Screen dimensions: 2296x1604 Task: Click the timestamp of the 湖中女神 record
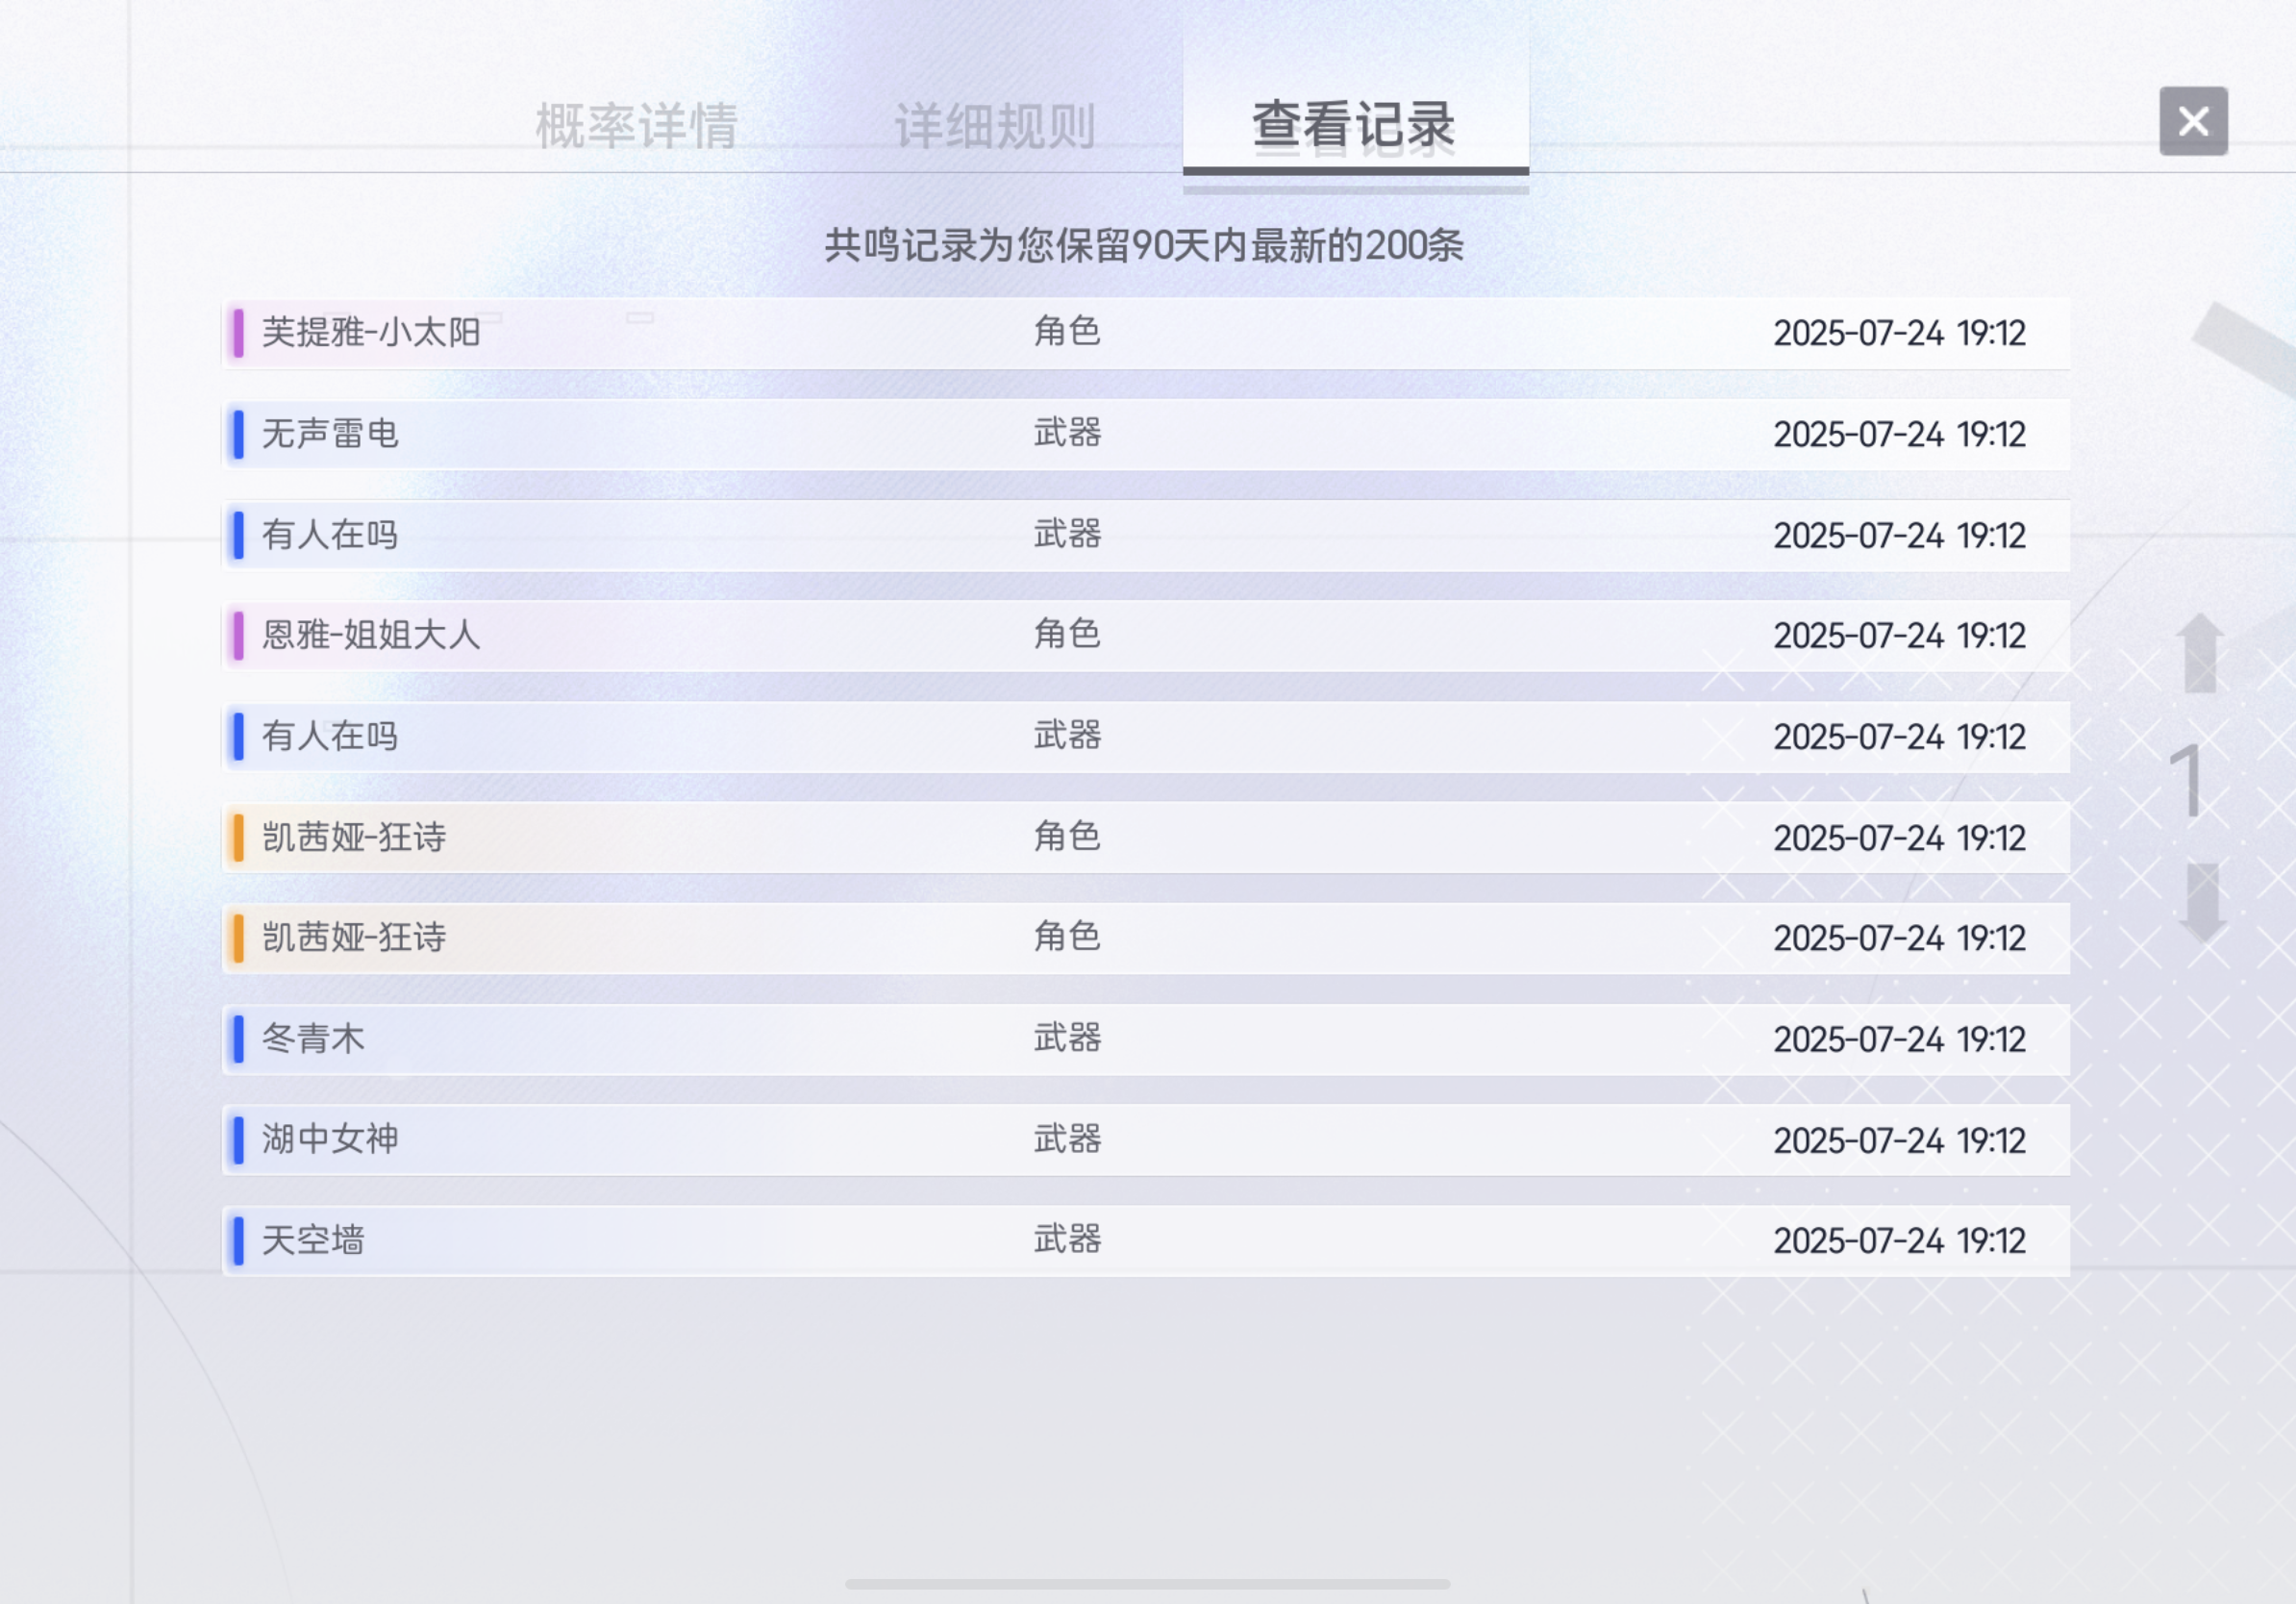point(1899,1141)
